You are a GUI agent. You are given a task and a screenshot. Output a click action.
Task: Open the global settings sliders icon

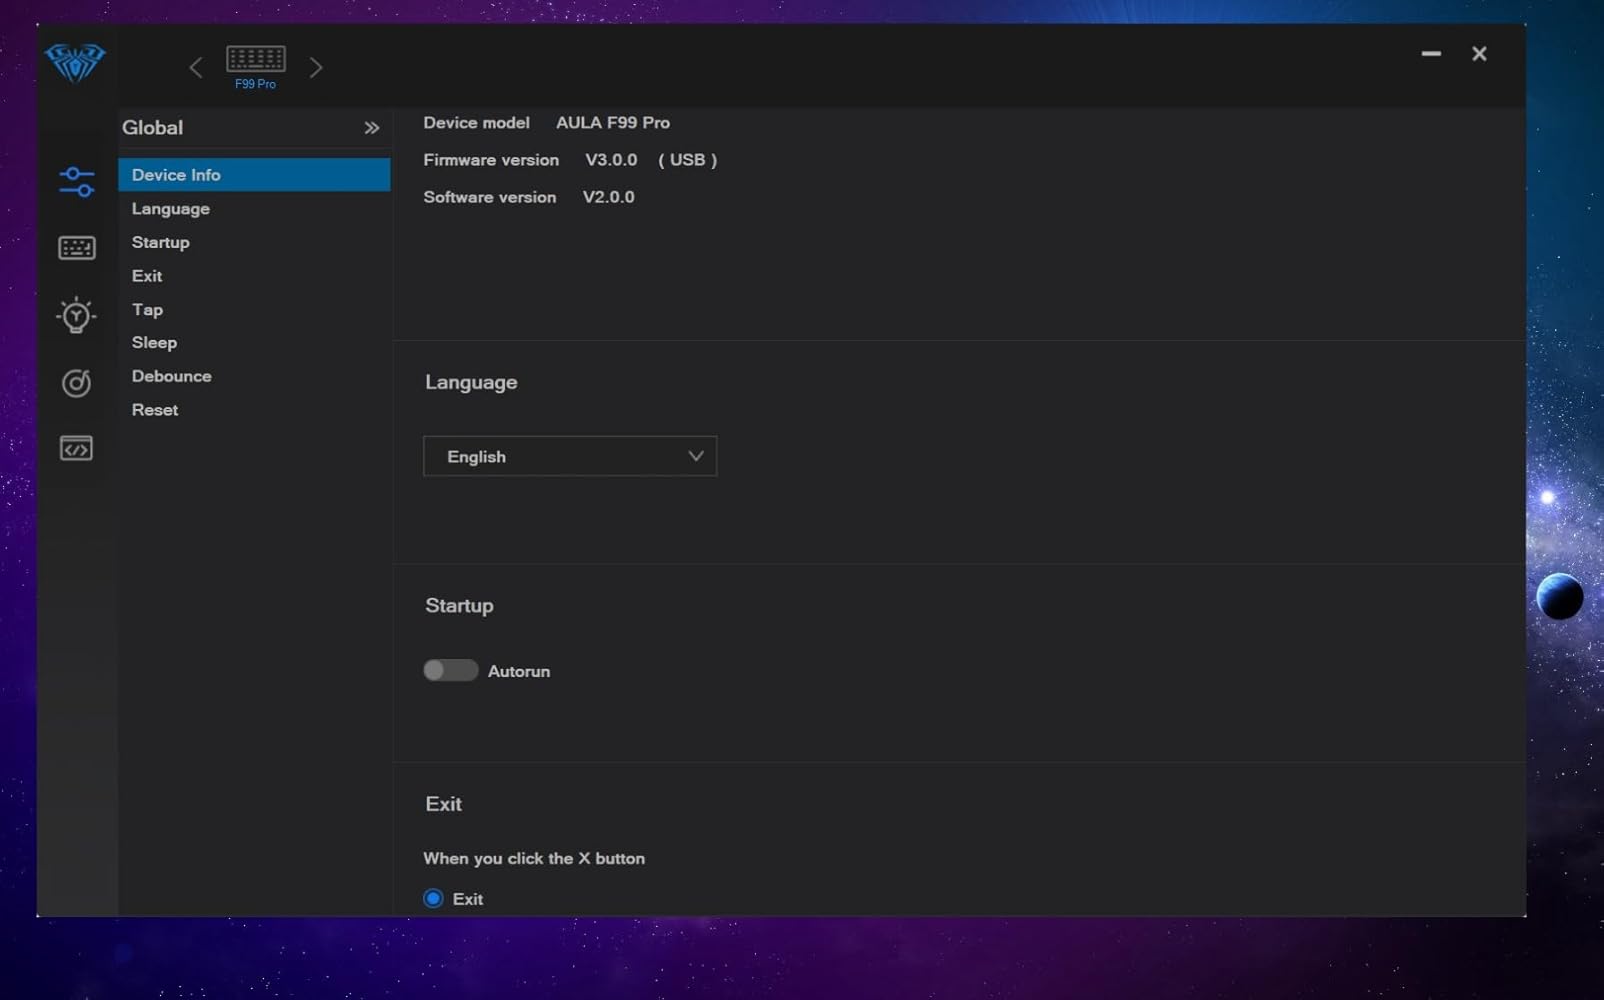pyautogui.click(x=76, y=182)
